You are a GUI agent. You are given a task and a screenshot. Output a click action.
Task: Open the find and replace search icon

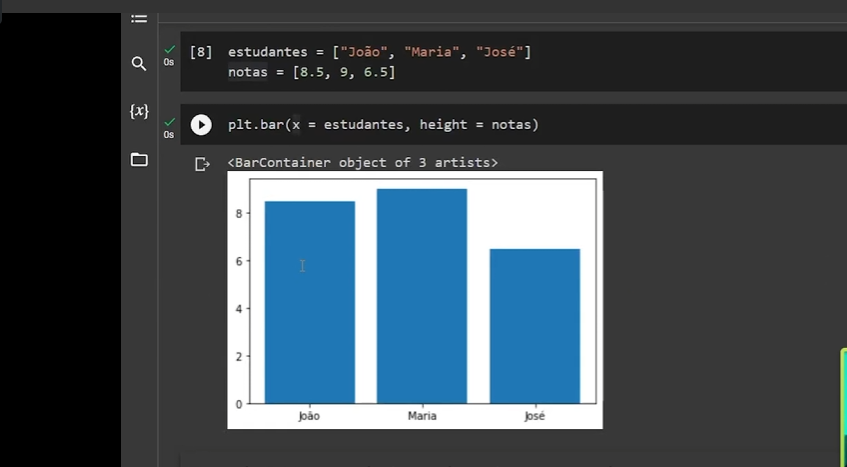pyautogui.click(x=139, y=64)
